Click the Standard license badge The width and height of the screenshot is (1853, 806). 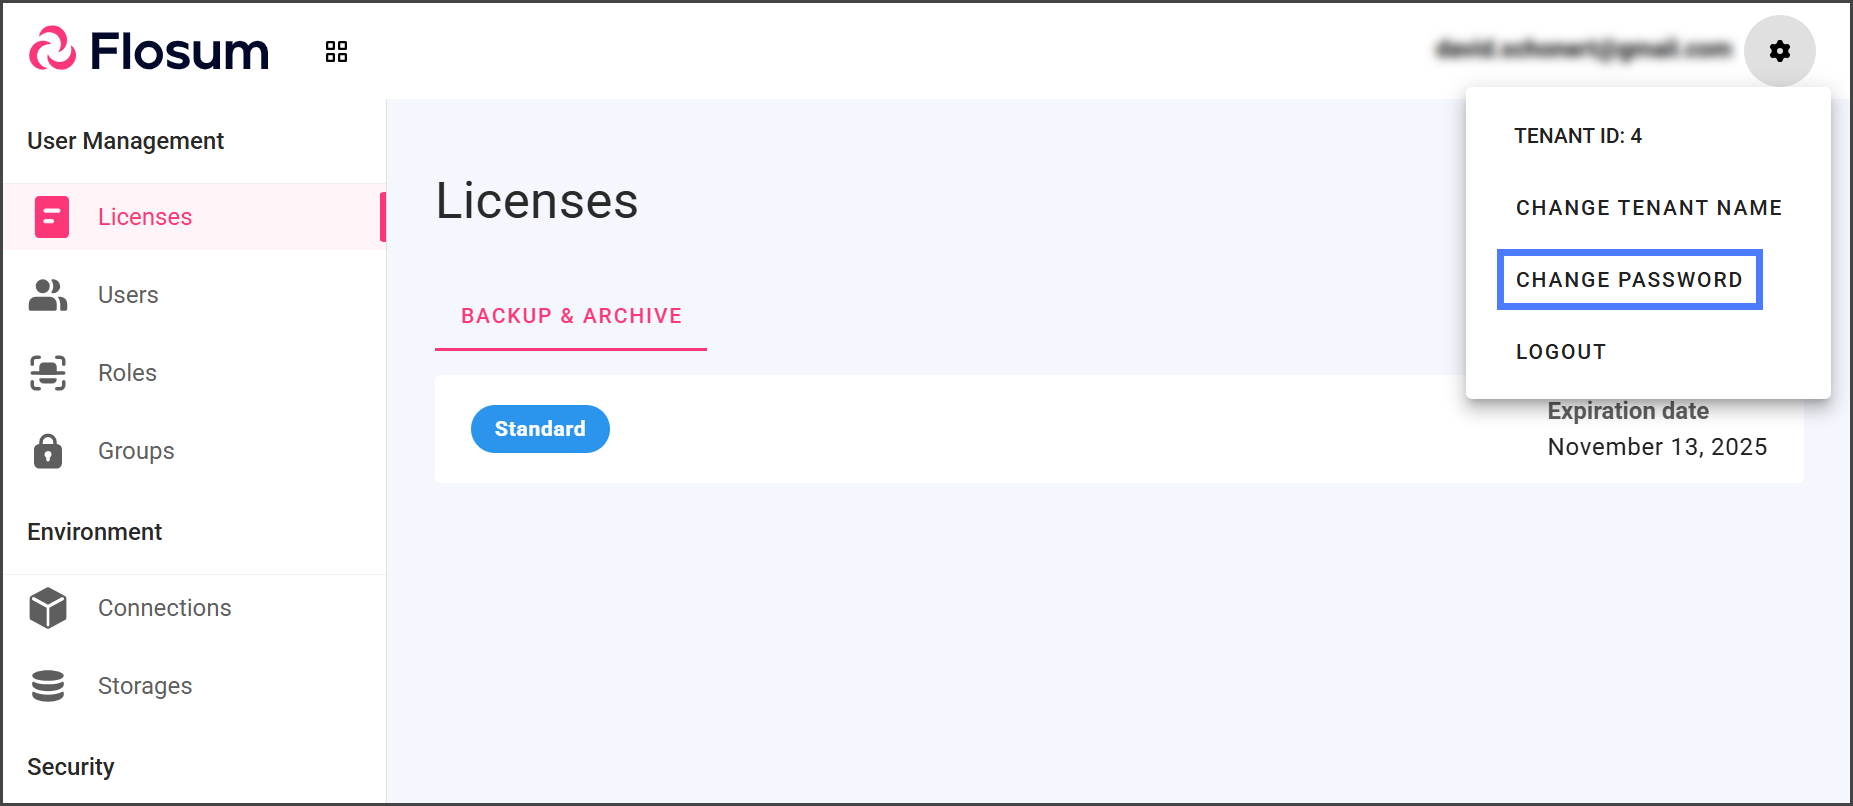(x=540, y=429)
